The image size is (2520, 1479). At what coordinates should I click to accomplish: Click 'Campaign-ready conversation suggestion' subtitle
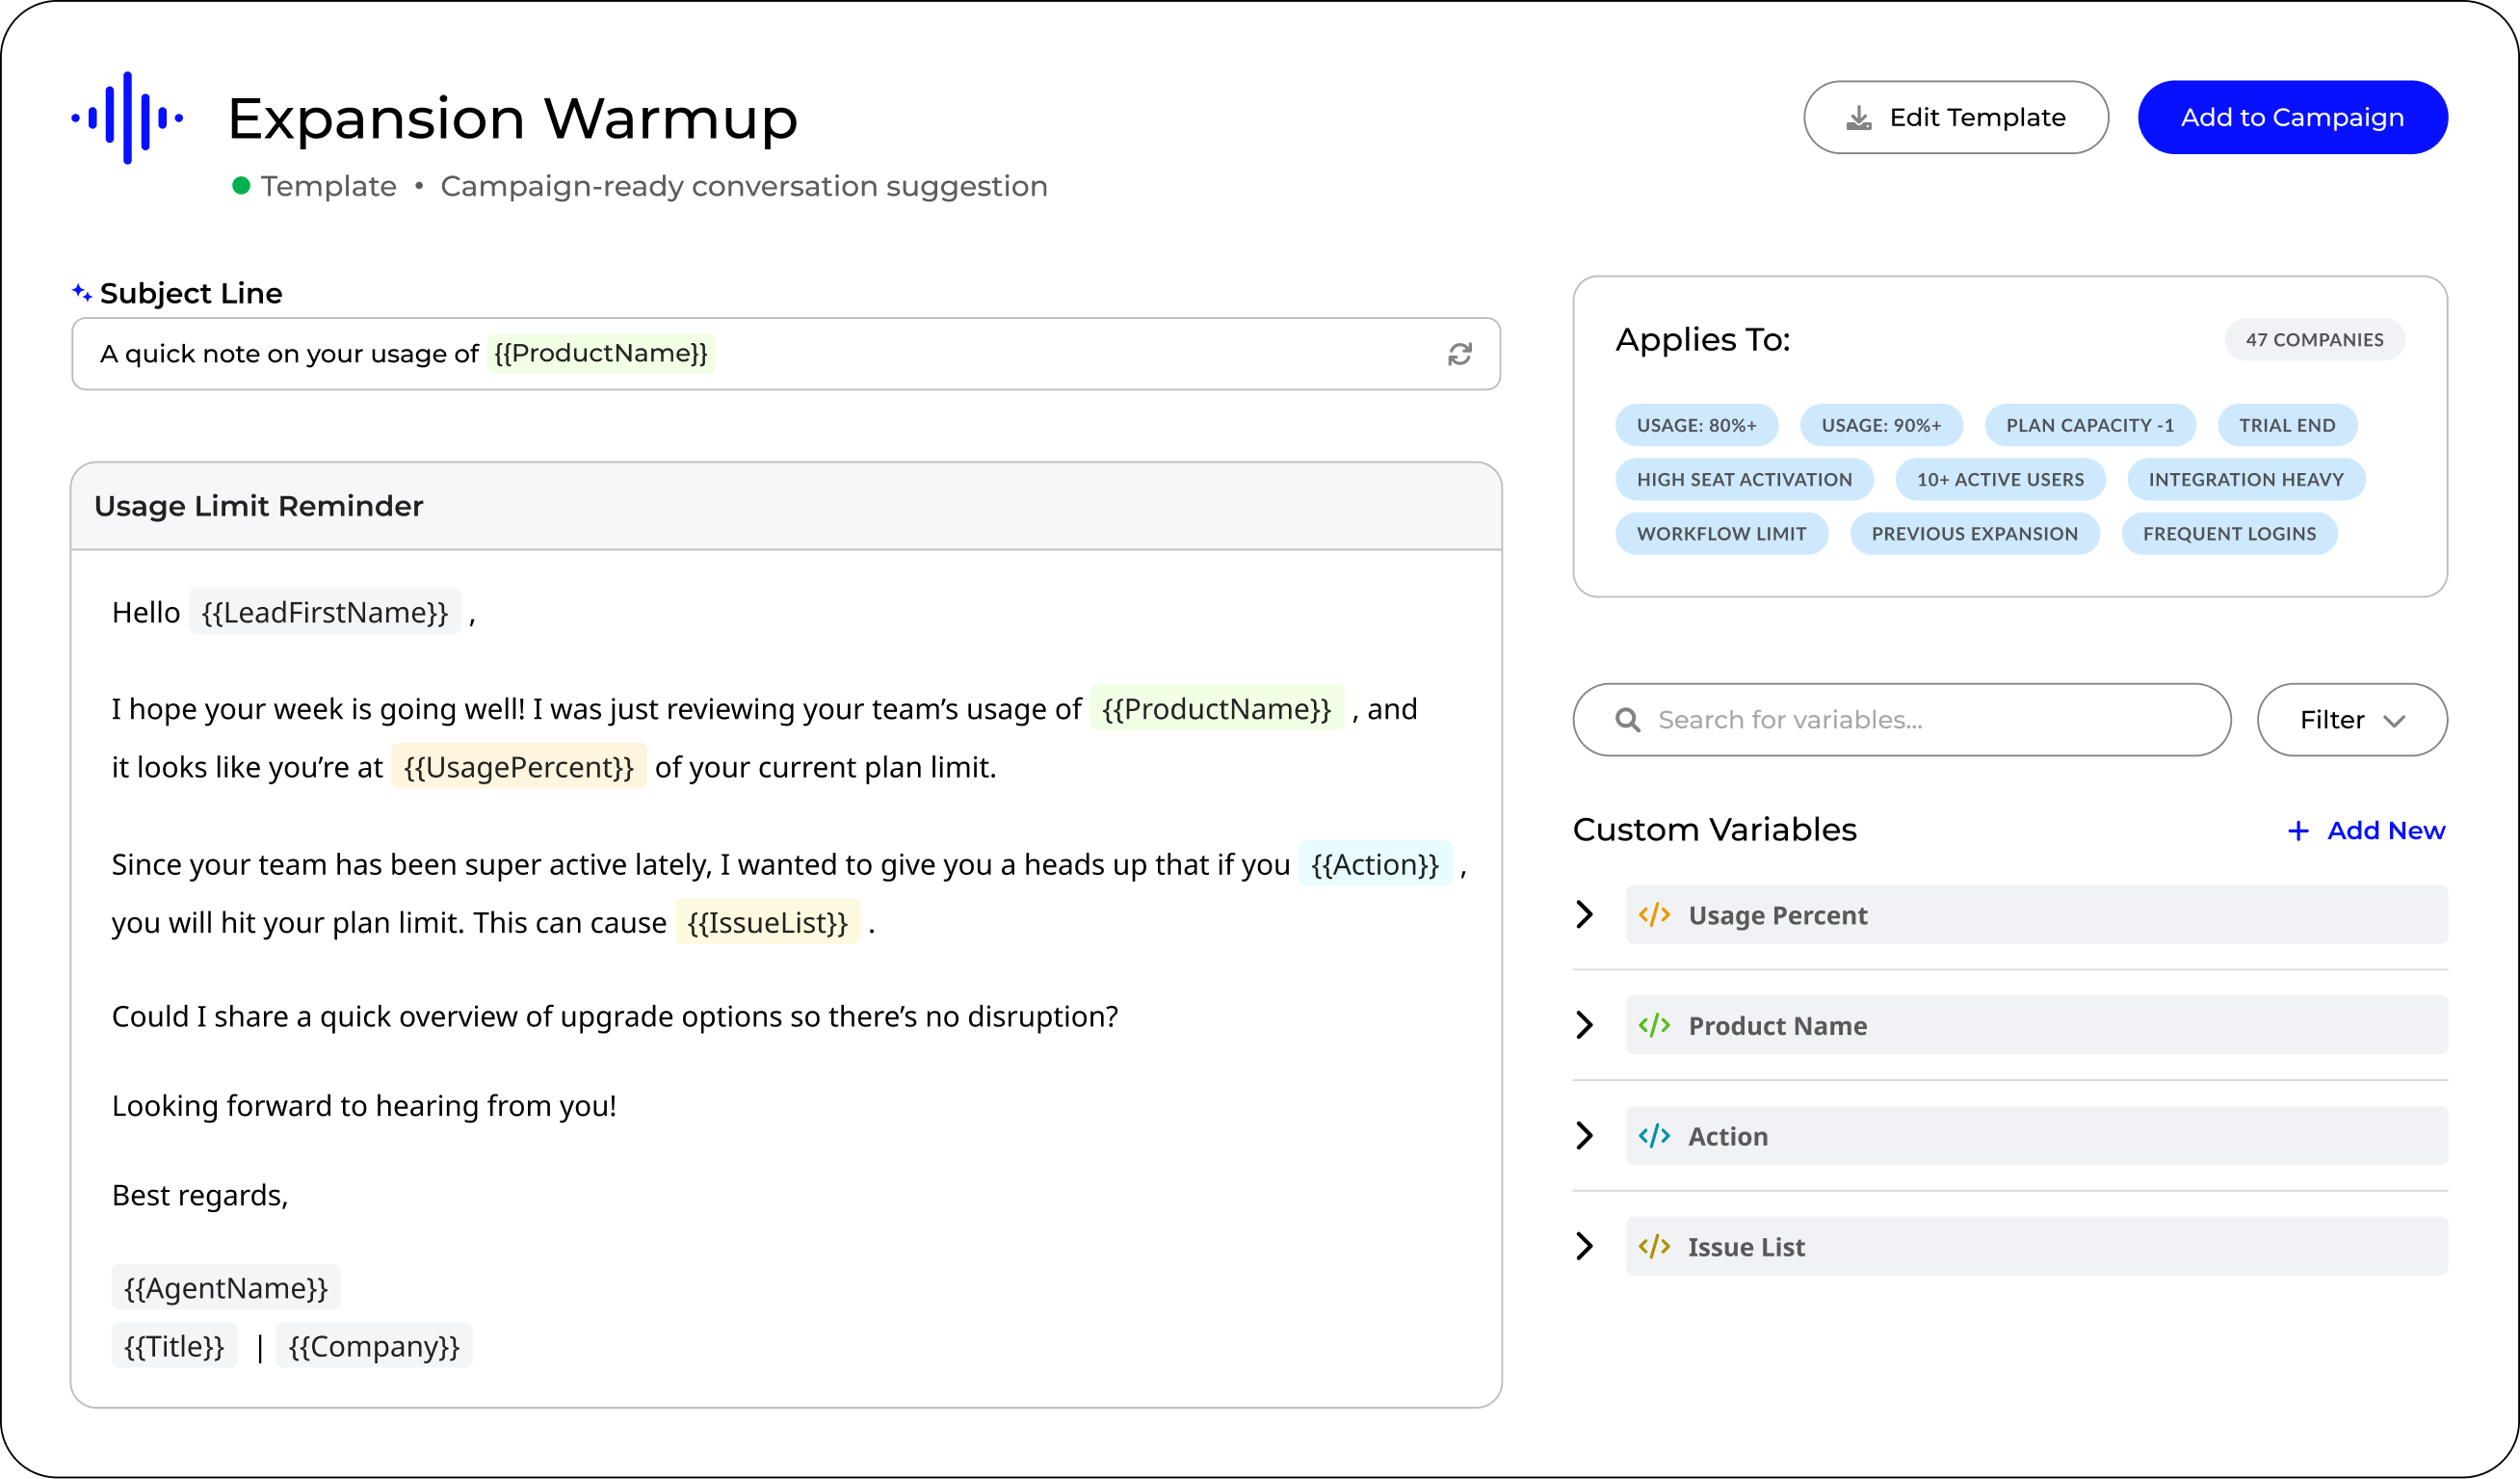(x=744, y=186)
